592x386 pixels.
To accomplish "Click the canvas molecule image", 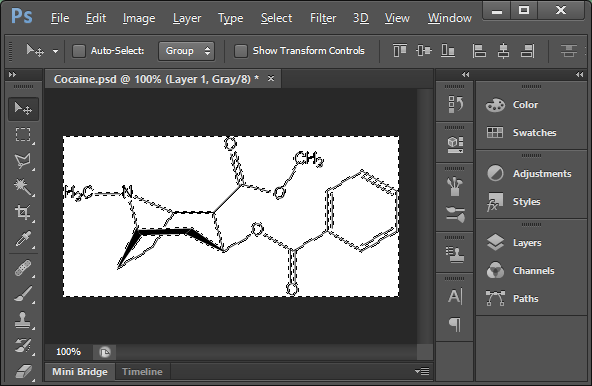I will point(231,216).
